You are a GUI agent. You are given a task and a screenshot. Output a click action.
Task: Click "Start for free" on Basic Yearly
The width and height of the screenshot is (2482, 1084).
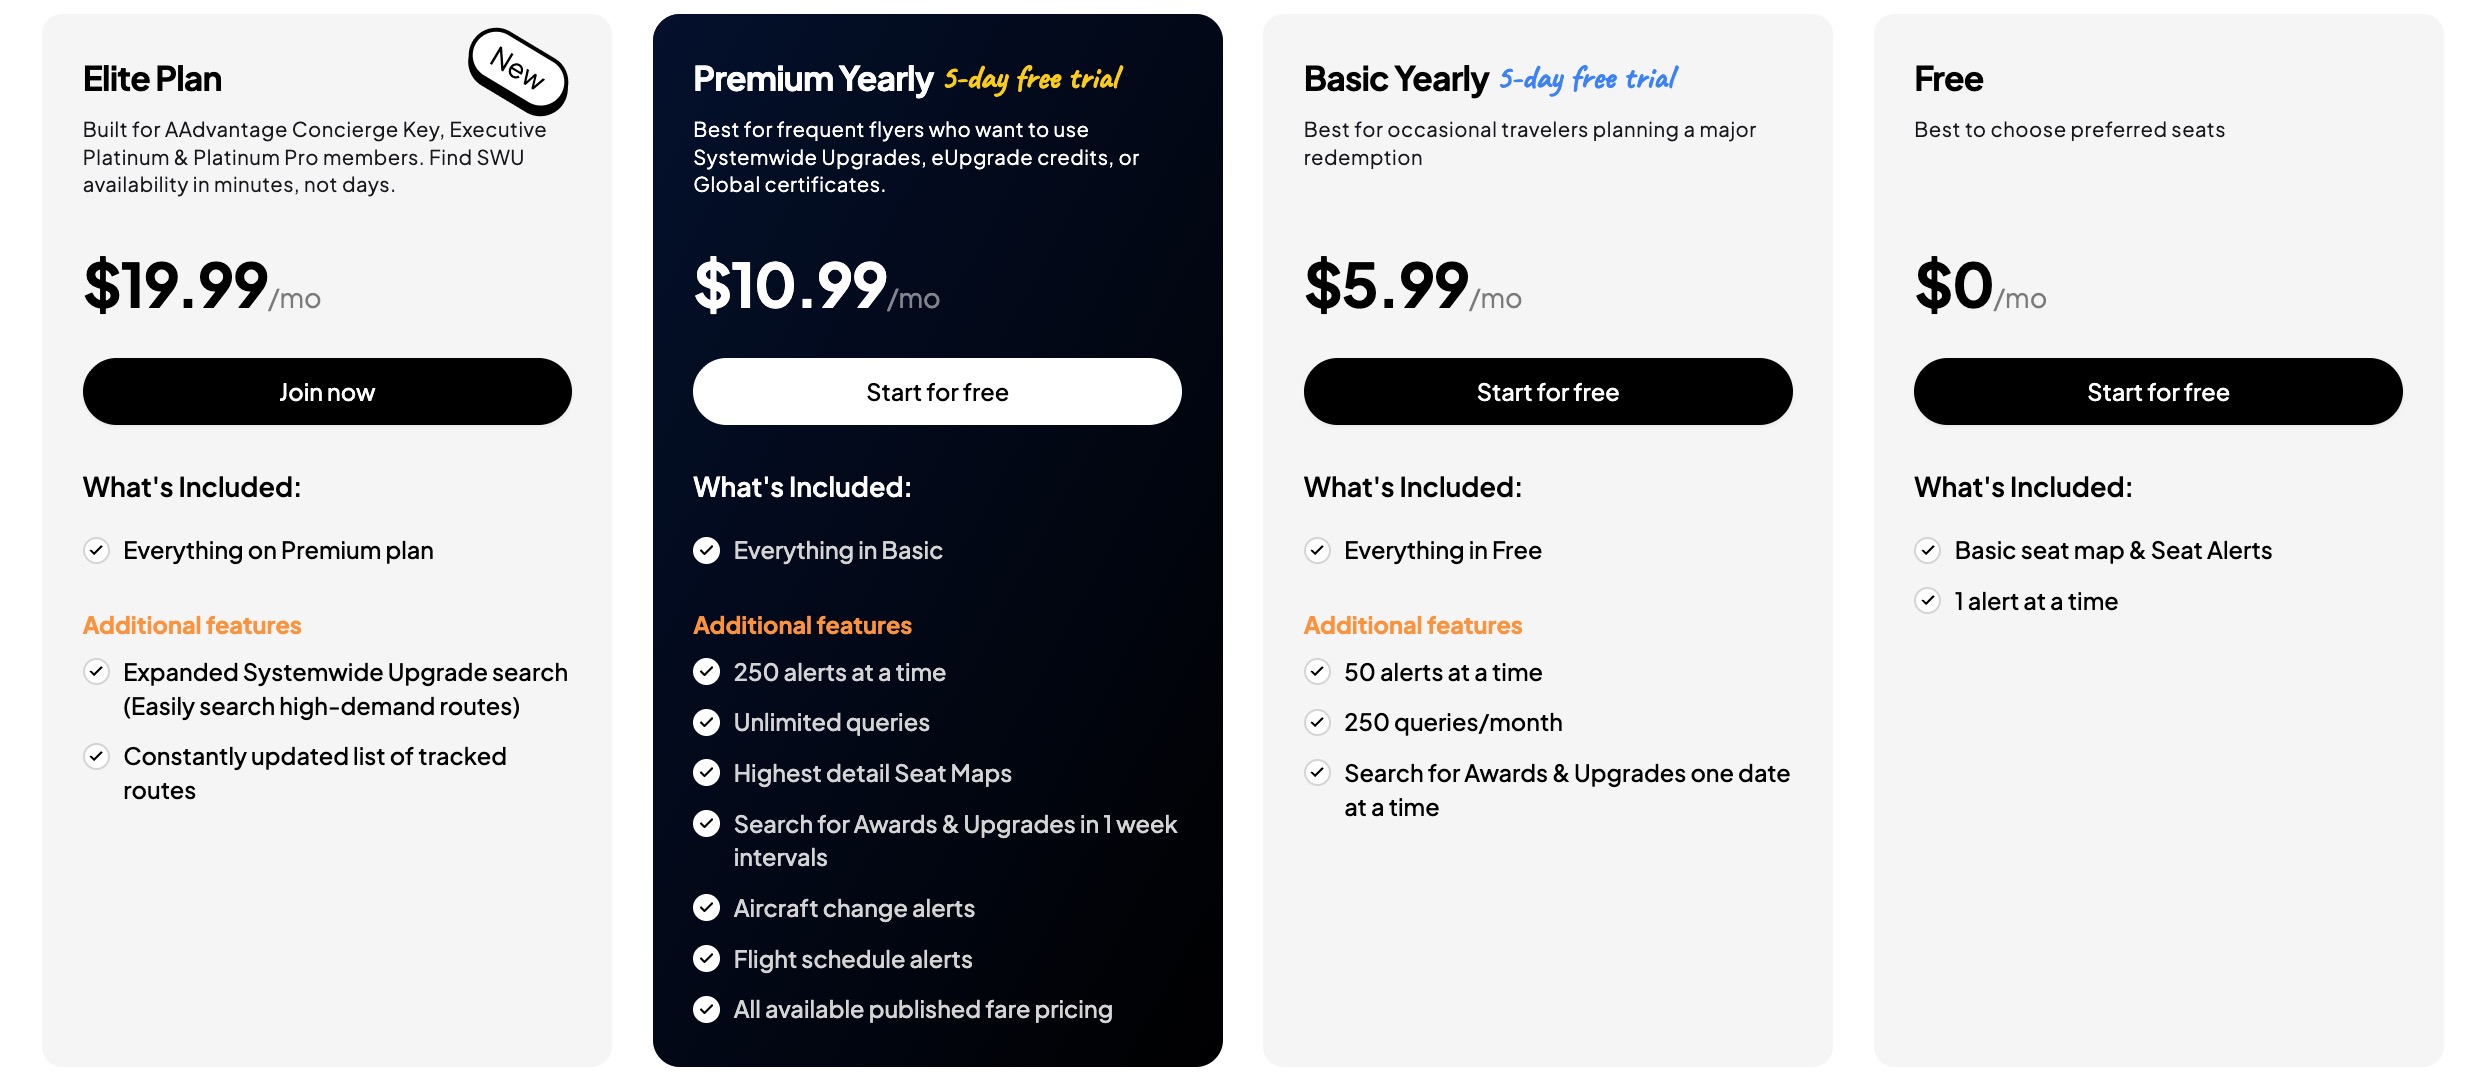(x=1547, y=391)
